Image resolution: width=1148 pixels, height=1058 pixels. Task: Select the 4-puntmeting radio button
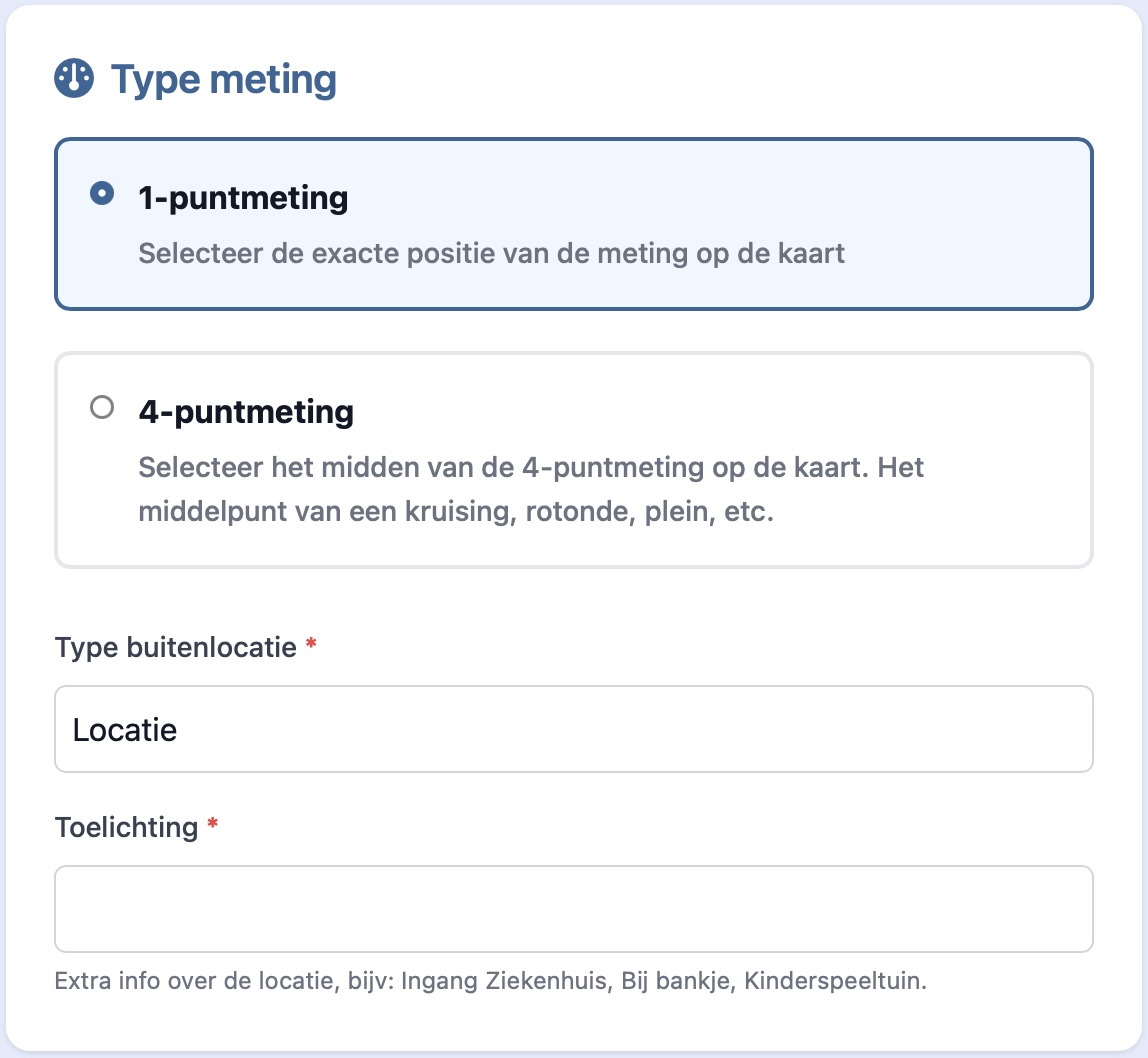[x=101, y=408]
